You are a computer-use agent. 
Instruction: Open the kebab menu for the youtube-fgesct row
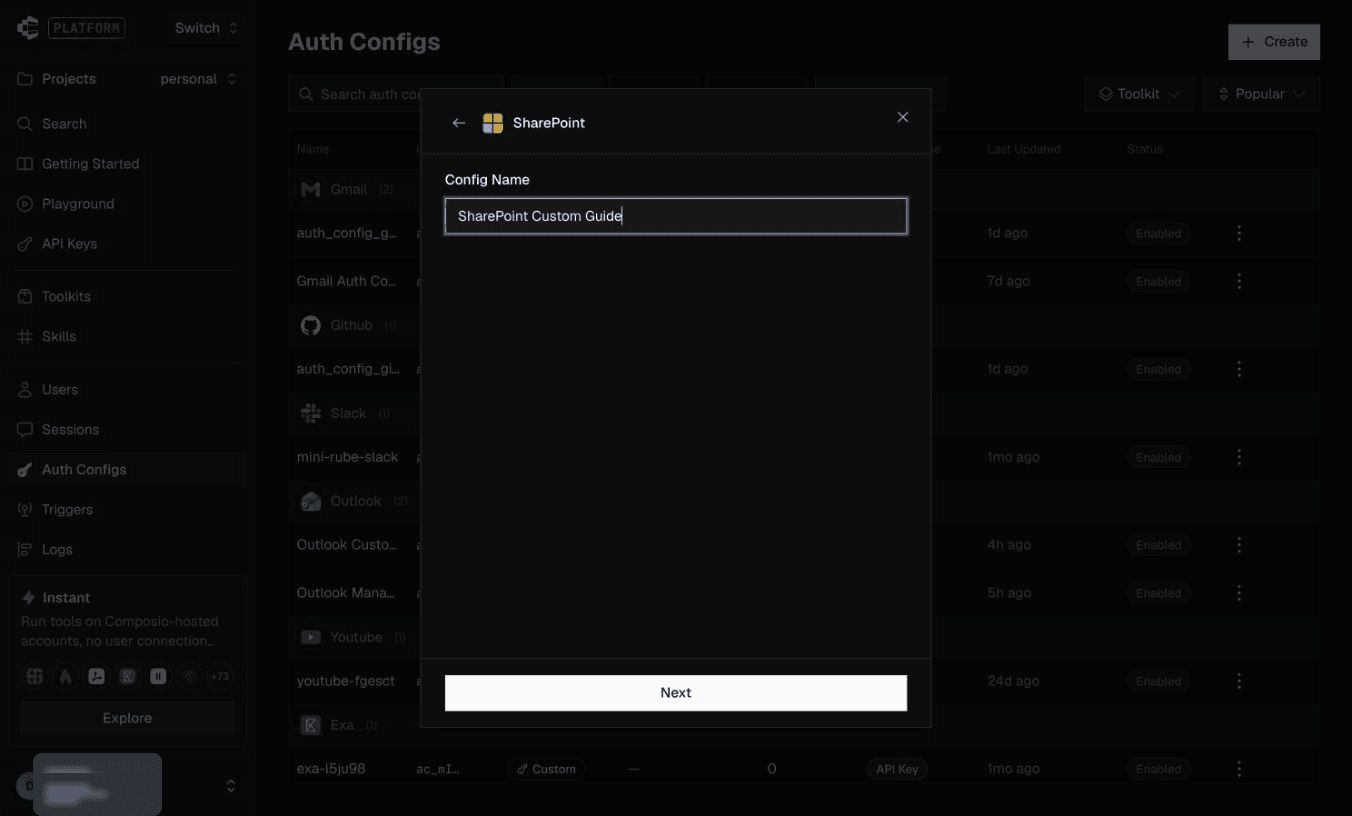pos(1239,681)
